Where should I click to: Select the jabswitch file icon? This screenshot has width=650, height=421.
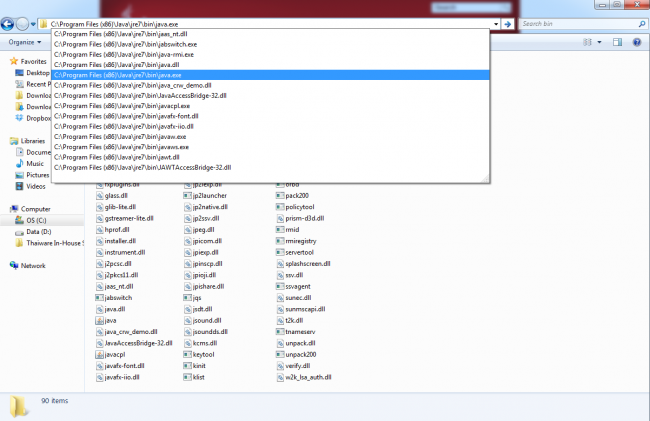[x=99, y=298]
